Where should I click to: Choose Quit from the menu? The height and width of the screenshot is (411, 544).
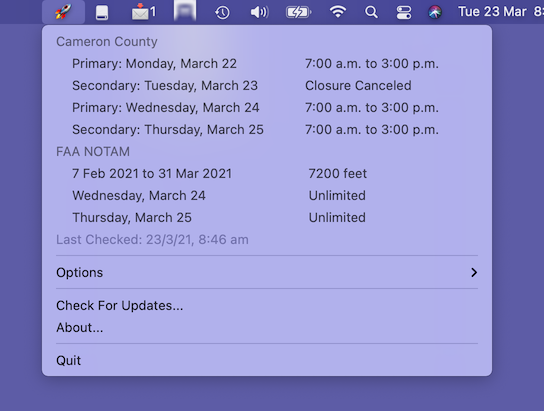pos(267,361)
